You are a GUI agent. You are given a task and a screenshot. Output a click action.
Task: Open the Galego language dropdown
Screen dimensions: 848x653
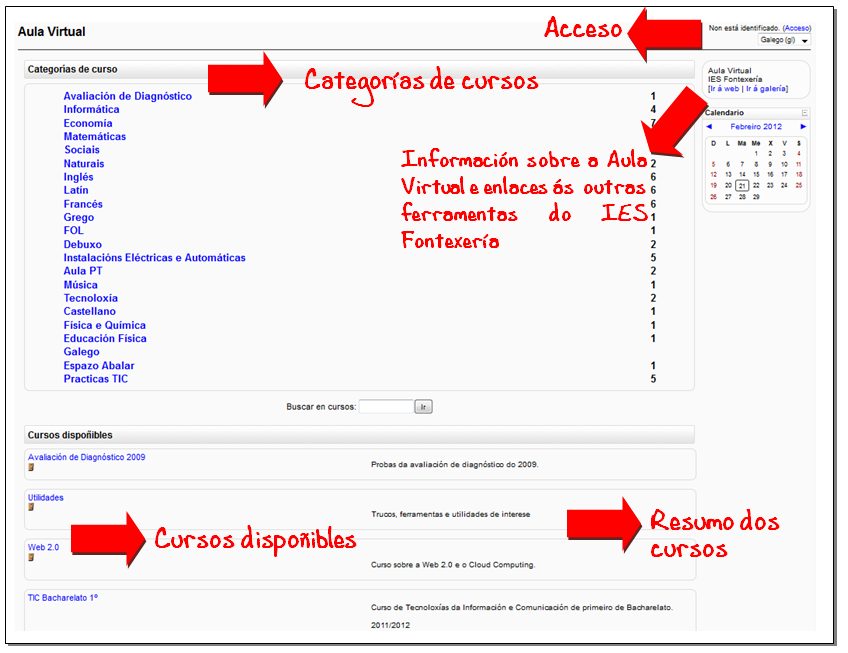784,41
